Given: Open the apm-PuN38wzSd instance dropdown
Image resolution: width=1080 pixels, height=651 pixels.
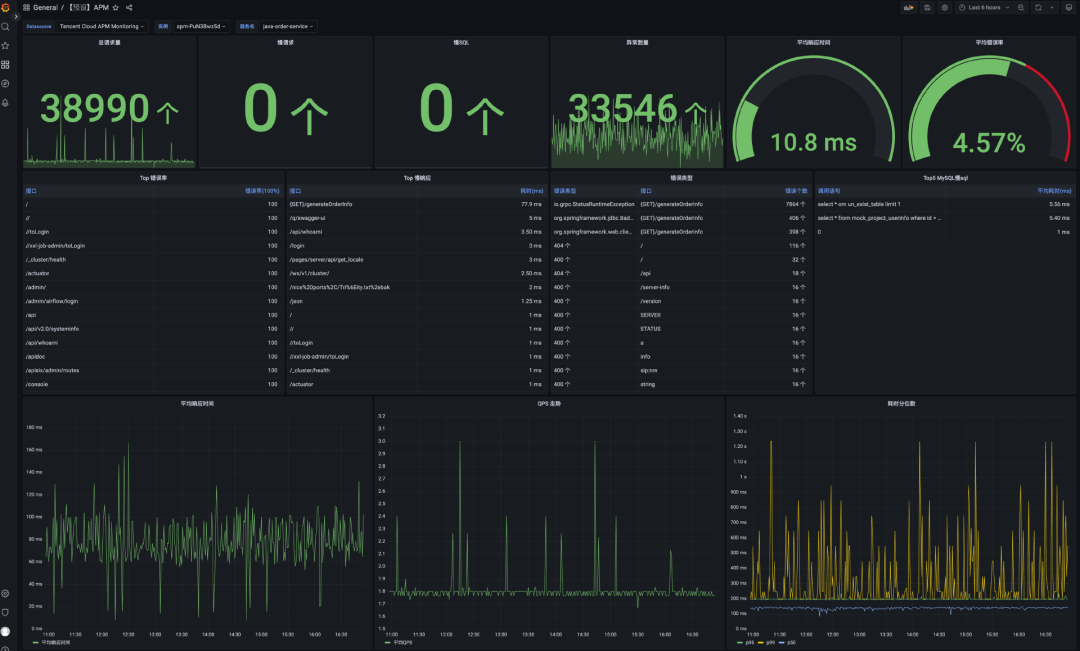Looking at the screenshot, I should point(200,26).
